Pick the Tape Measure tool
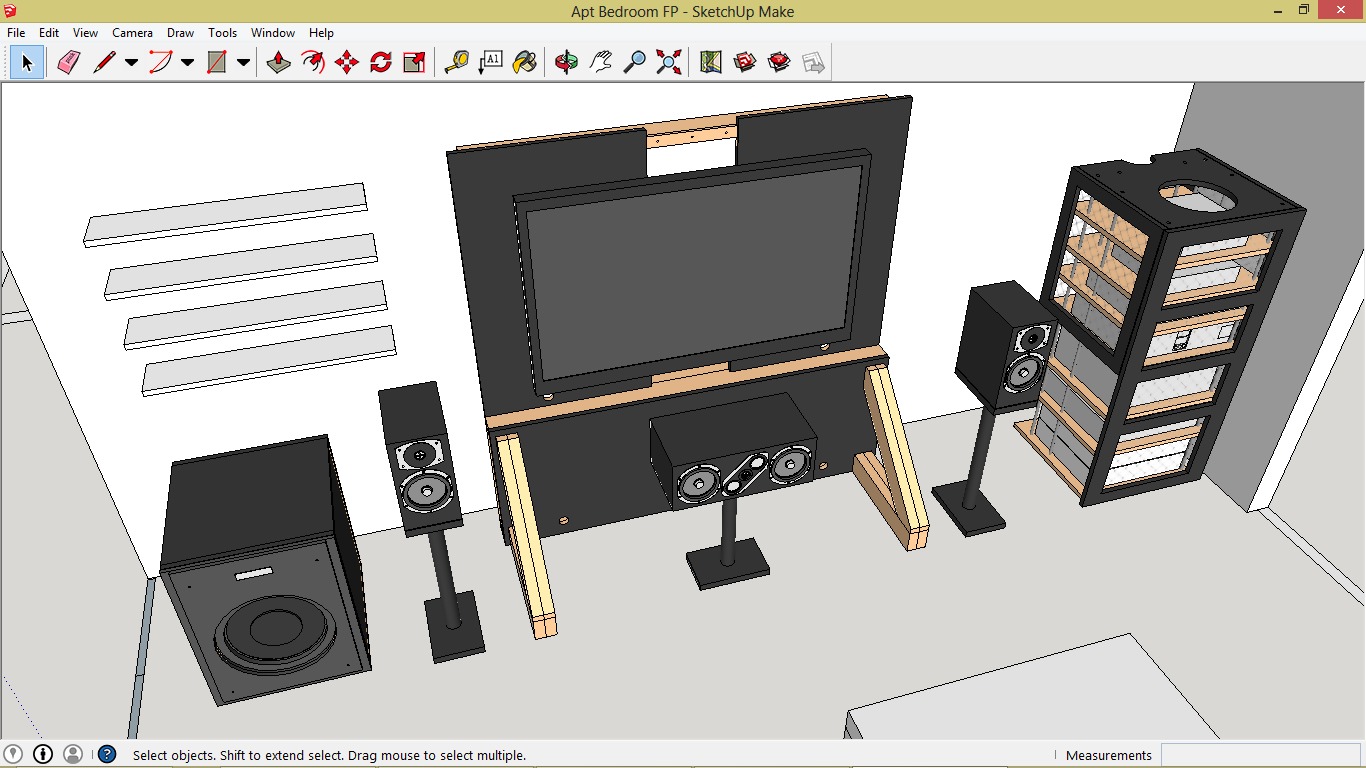 456,63
